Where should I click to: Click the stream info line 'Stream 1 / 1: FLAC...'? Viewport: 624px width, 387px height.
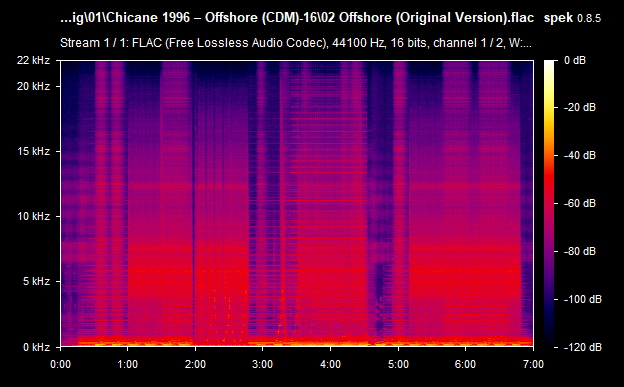tap(296, 43)
